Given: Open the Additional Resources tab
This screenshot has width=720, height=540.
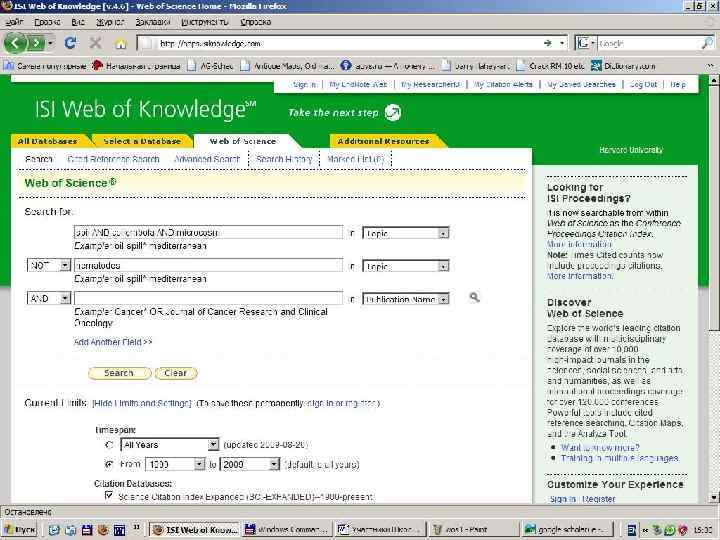Looking at the screenshot, I should 383,141.
